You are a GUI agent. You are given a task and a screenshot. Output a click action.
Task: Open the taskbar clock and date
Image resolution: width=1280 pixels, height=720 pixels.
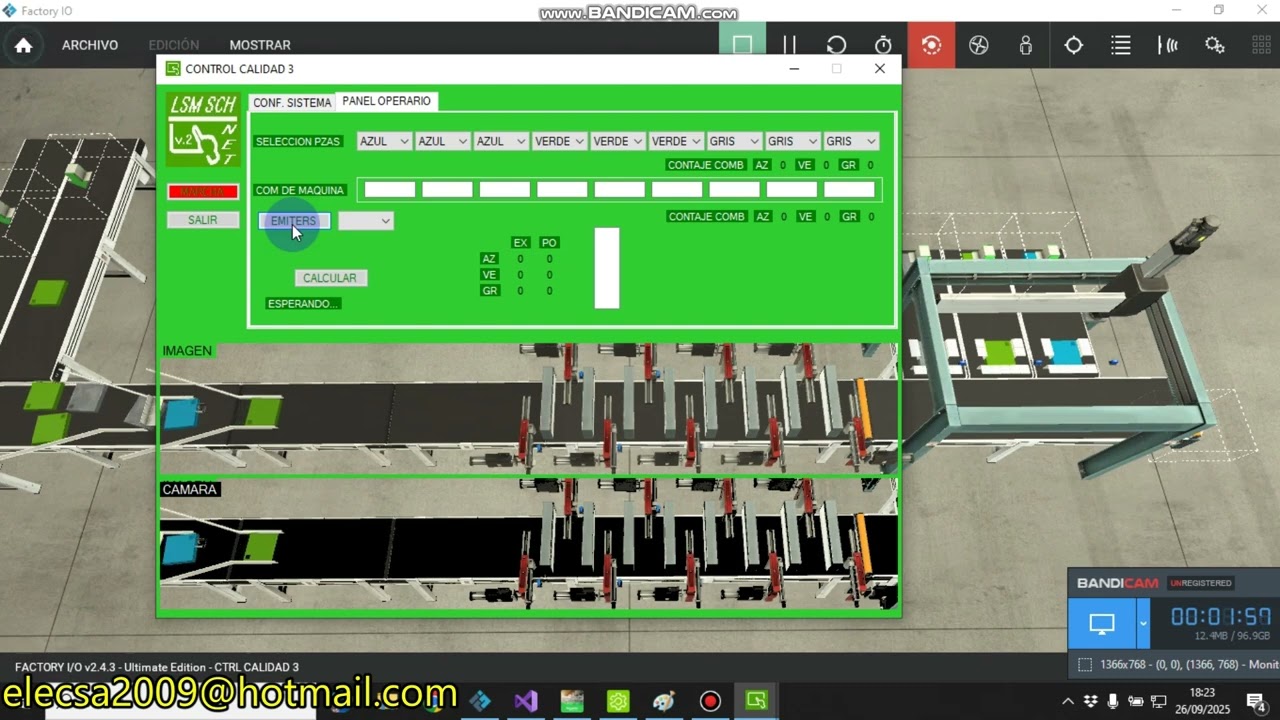click(1203, 701)
